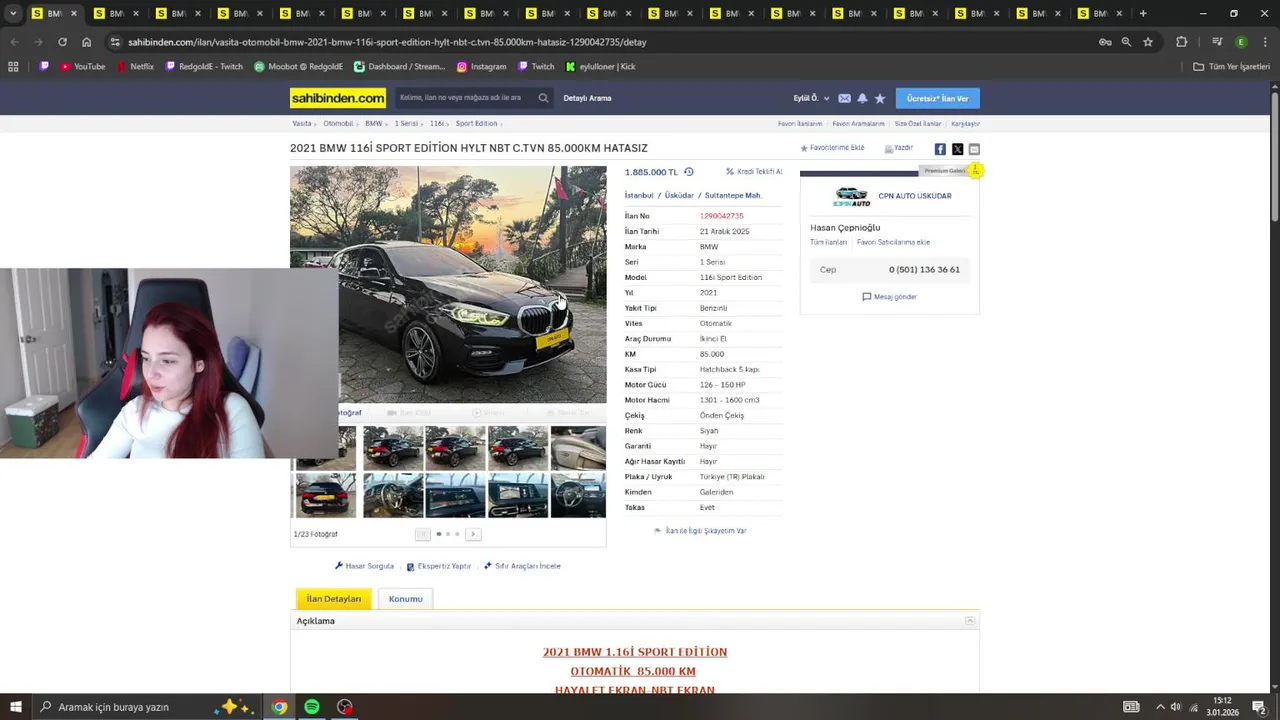Screen dimensions: 1280x720
Task: Click İlan ile İlgili Şikayetim Var link
Action: 700,531
